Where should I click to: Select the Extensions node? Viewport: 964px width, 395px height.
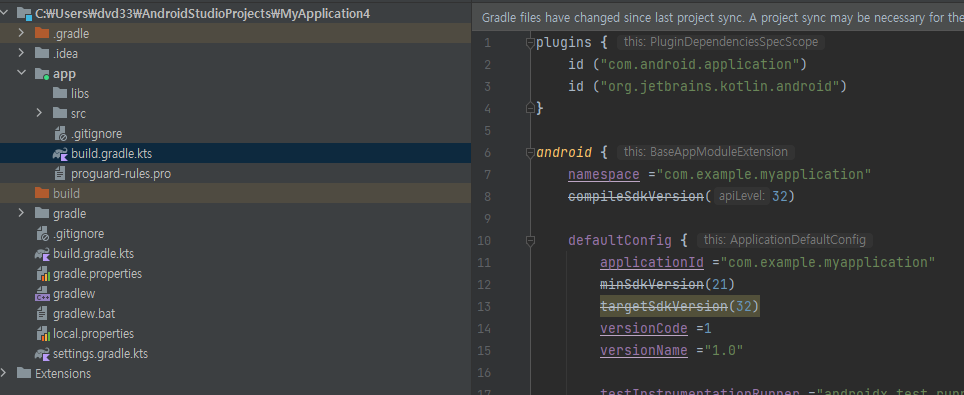click(x=63, y=373)
